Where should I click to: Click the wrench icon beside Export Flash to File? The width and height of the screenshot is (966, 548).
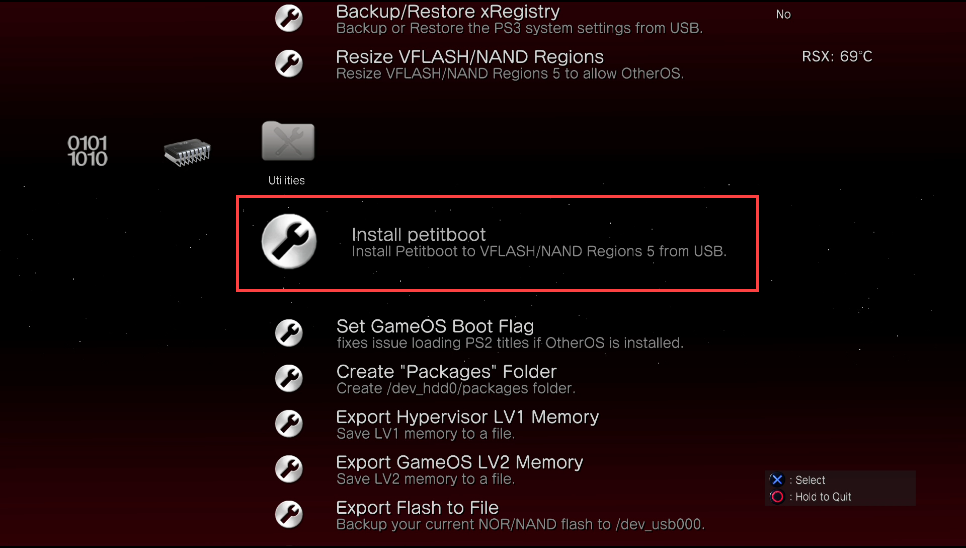click(x=289, y=514)
